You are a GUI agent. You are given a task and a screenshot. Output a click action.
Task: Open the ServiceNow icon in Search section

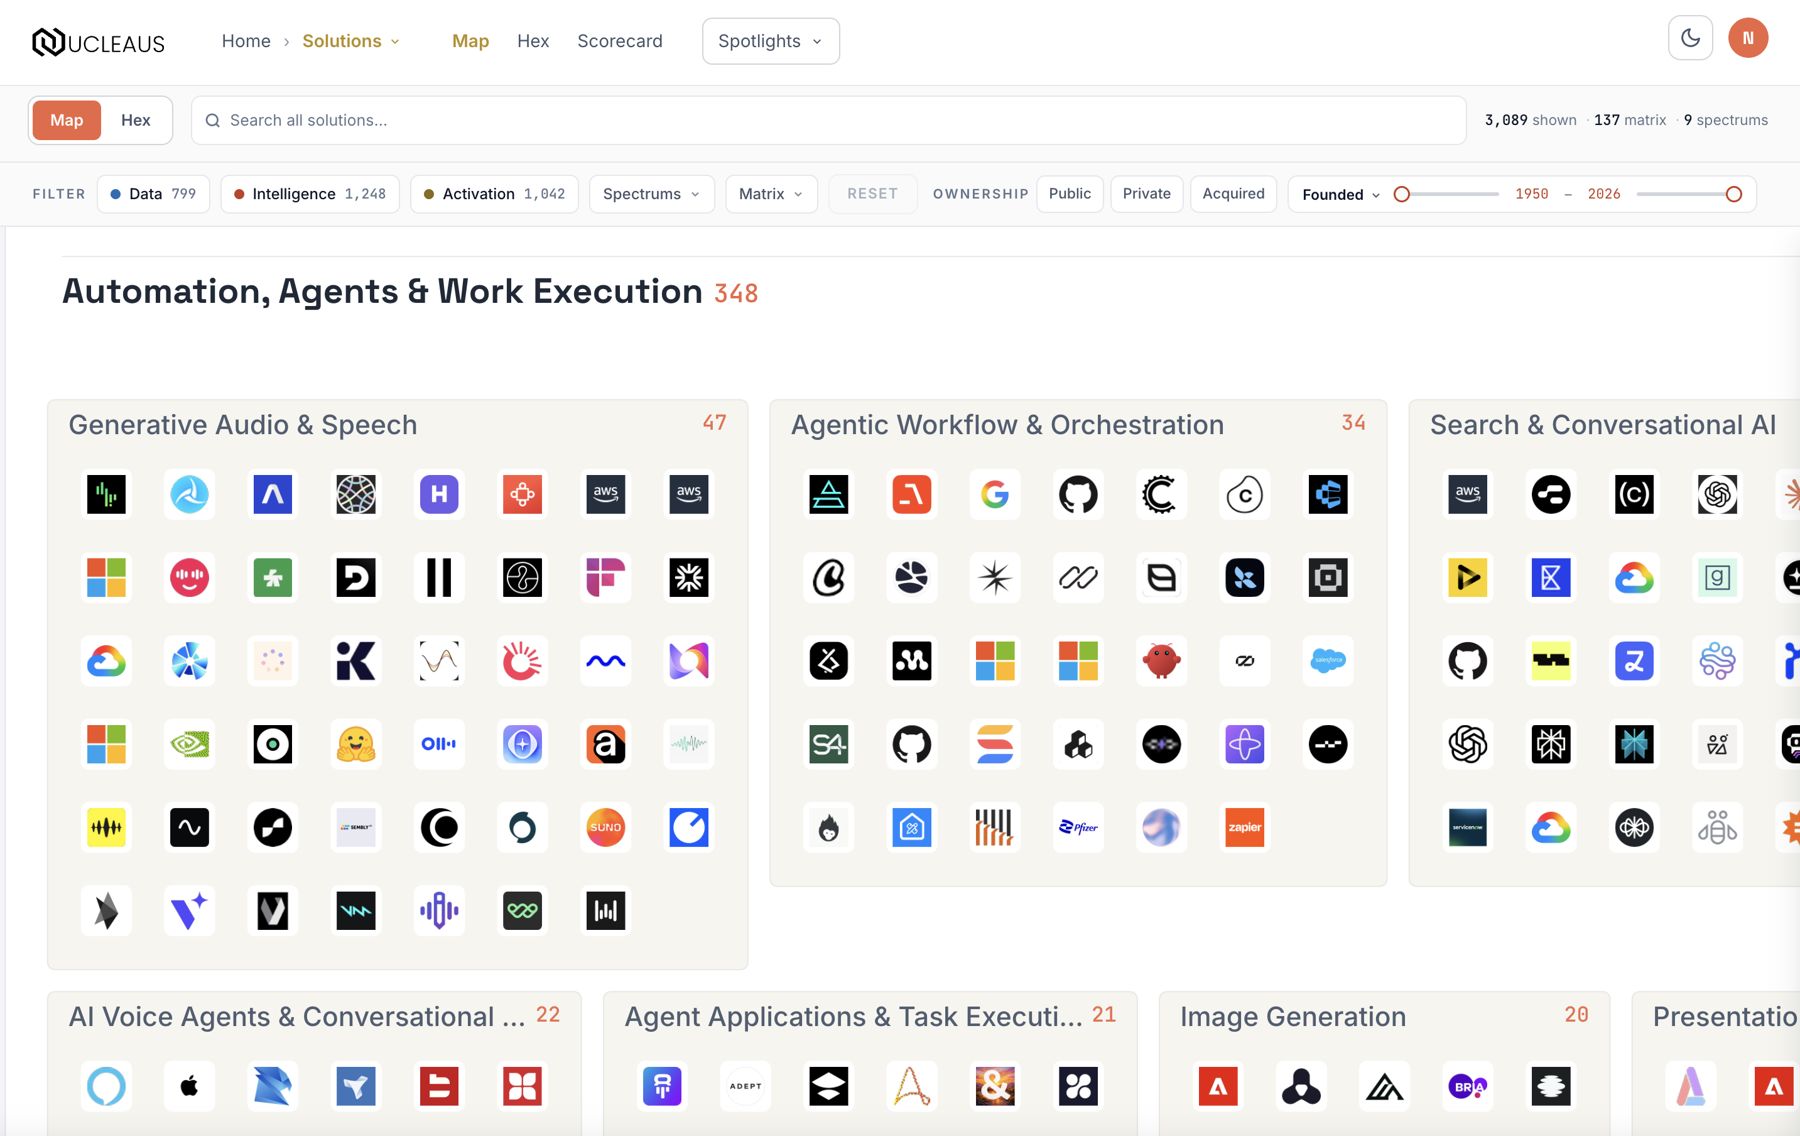[x=1468, y=827]
